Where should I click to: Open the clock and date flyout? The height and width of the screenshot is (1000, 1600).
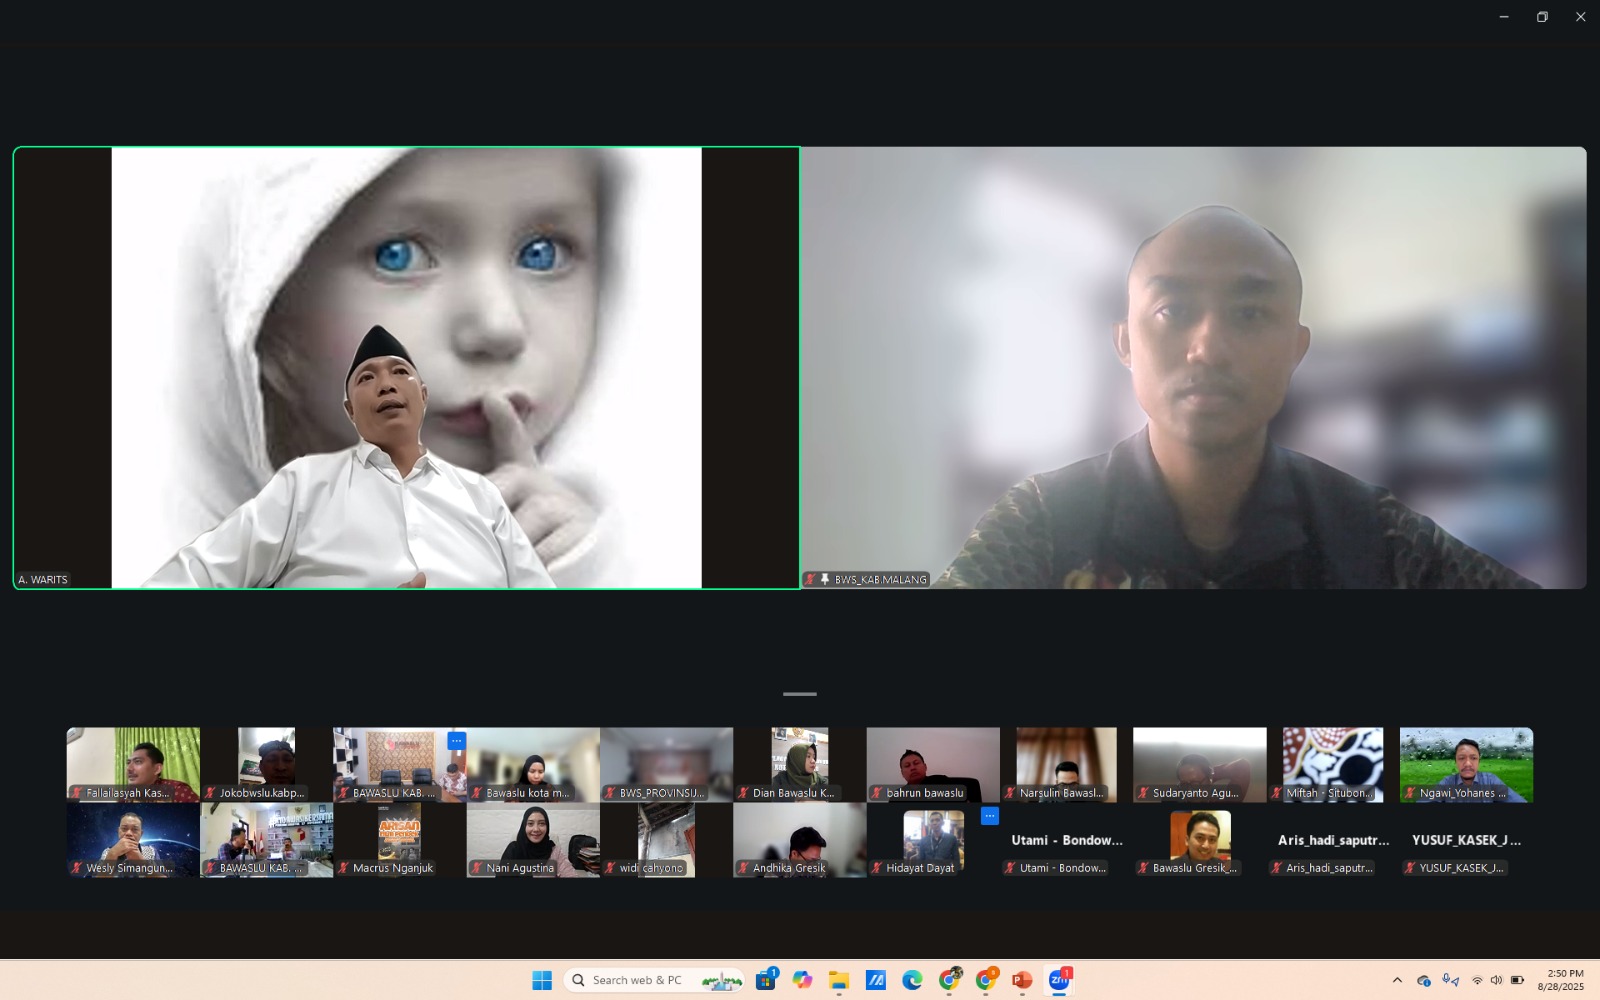point(1560,980)
